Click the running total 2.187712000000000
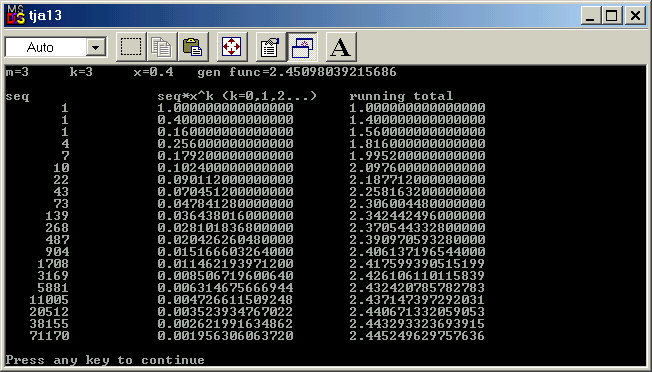 (x=417, y=180)
